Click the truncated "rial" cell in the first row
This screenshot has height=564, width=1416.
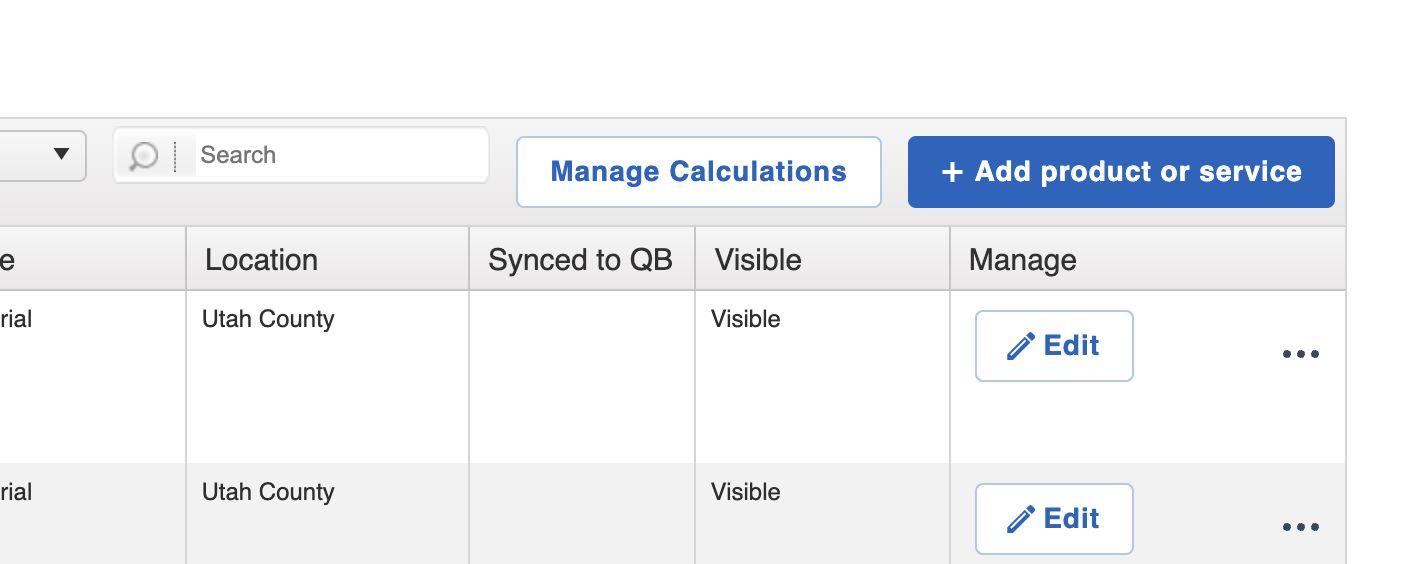(x=16, y=319)
